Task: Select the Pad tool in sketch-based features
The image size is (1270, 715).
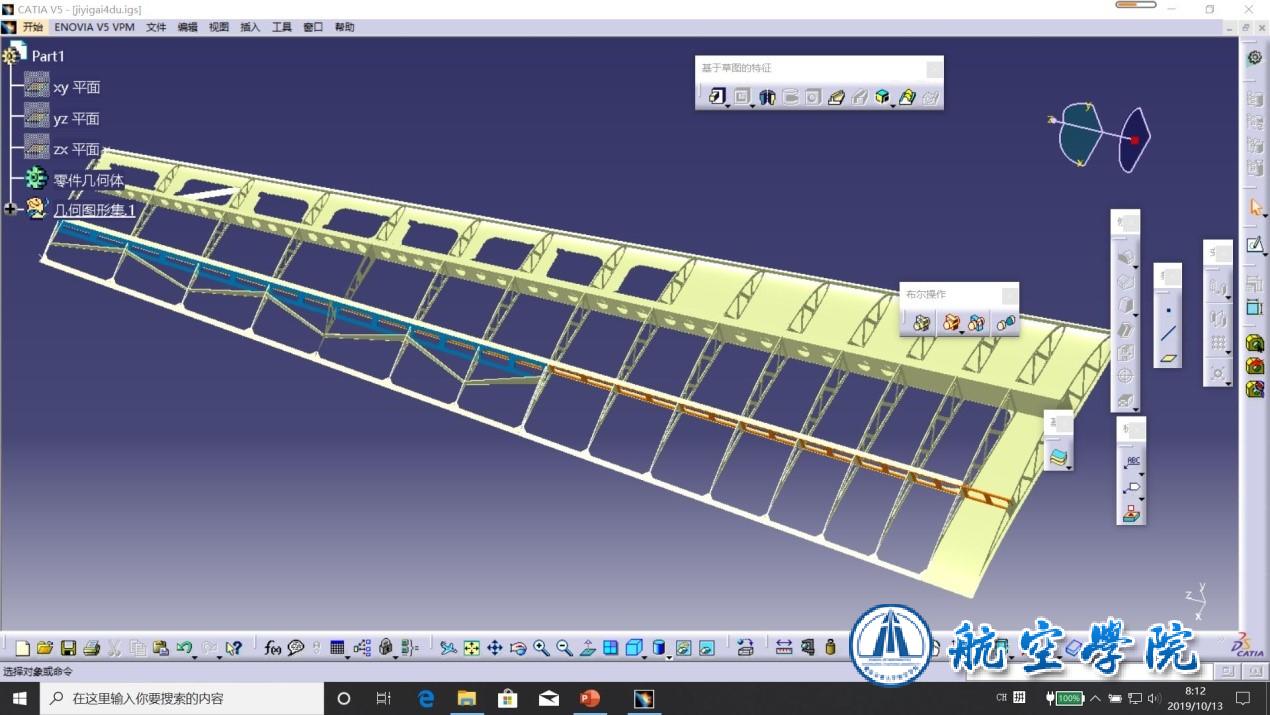Action: click(x=716, y=97)
